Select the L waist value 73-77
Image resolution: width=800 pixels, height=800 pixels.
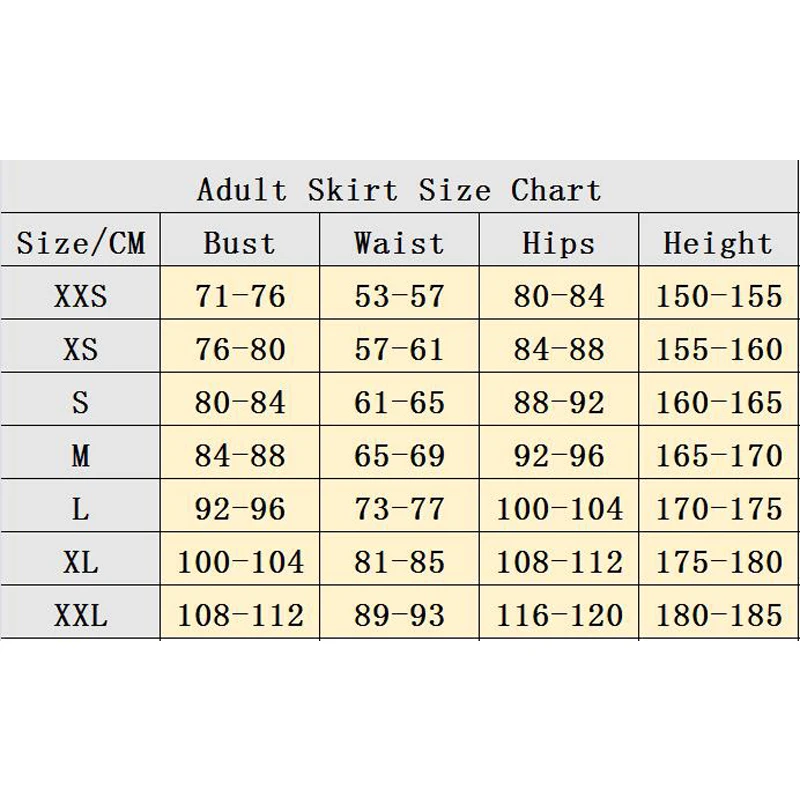[x=399, y=509]
